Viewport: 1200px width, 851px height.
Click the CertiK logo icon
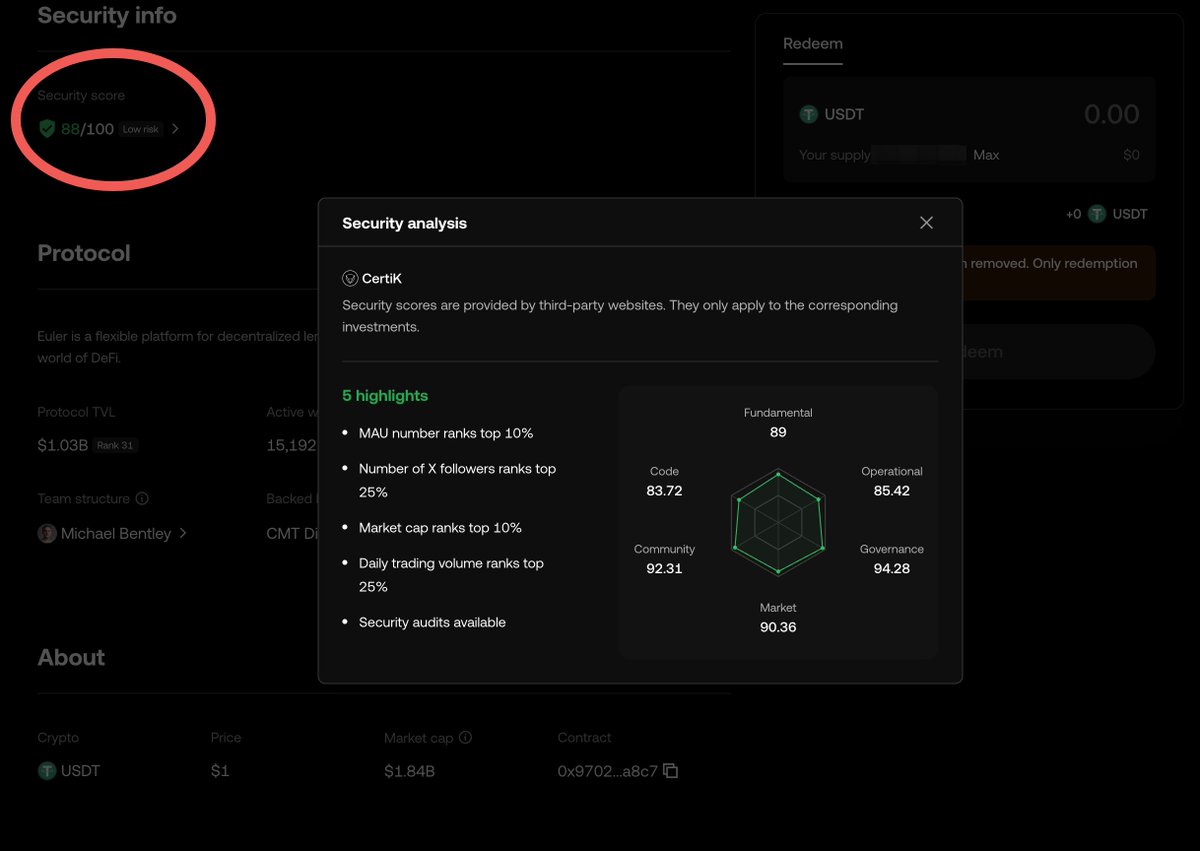pyautogui.click(x=350, y=279)
